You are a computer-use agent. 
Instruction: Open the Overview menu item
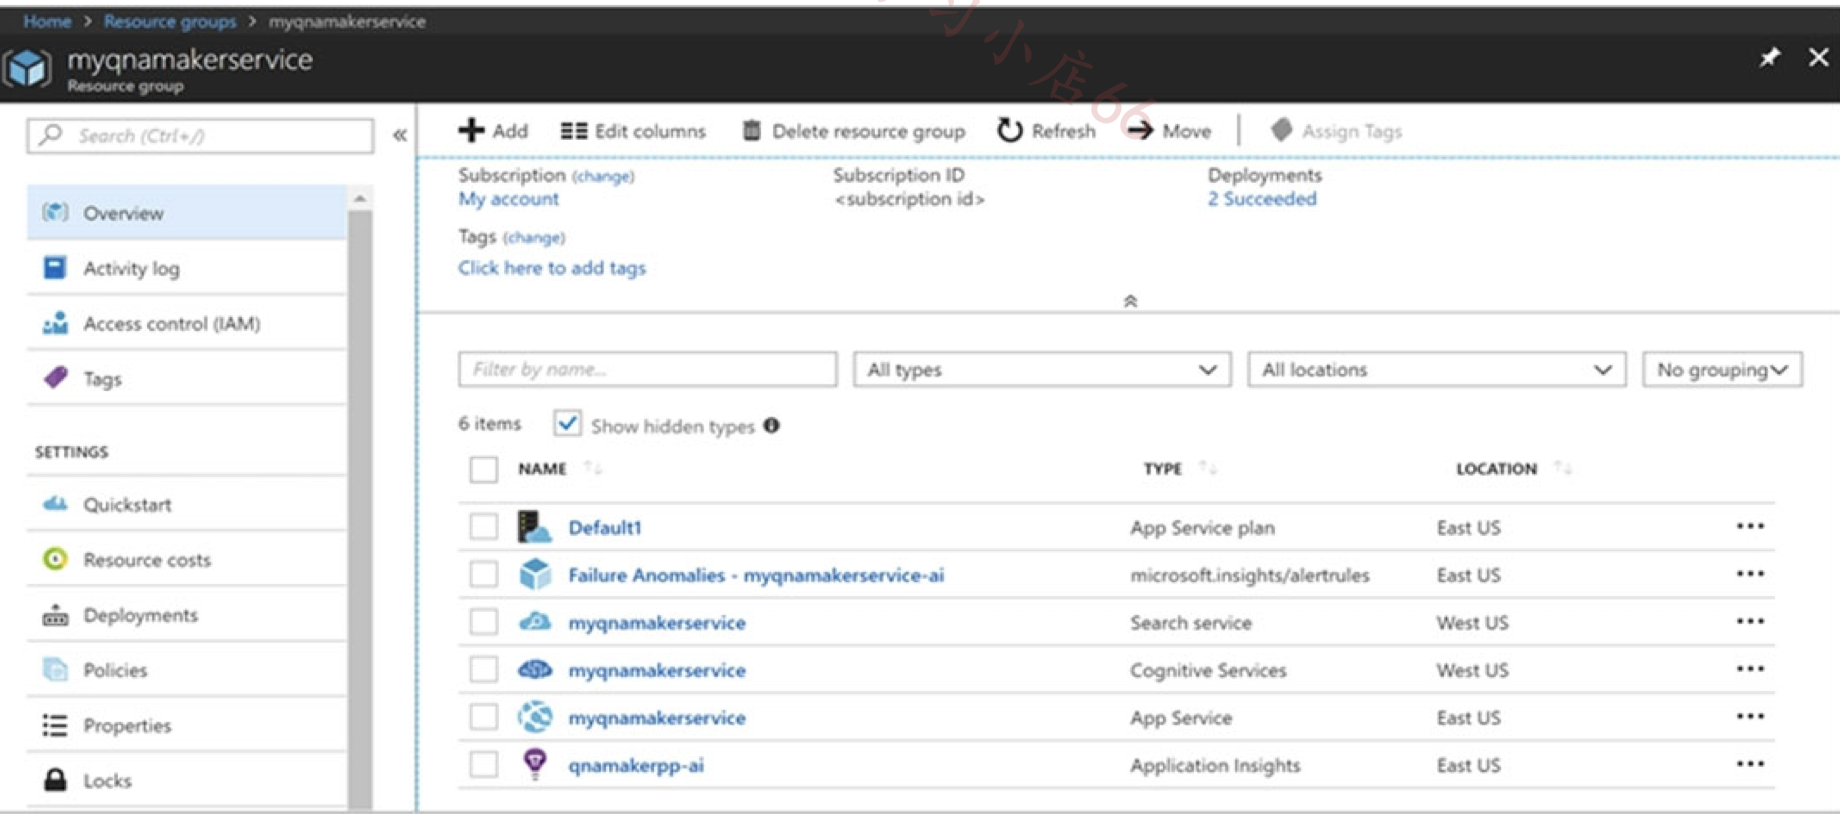pyautogui.click(x=187, y=213)
